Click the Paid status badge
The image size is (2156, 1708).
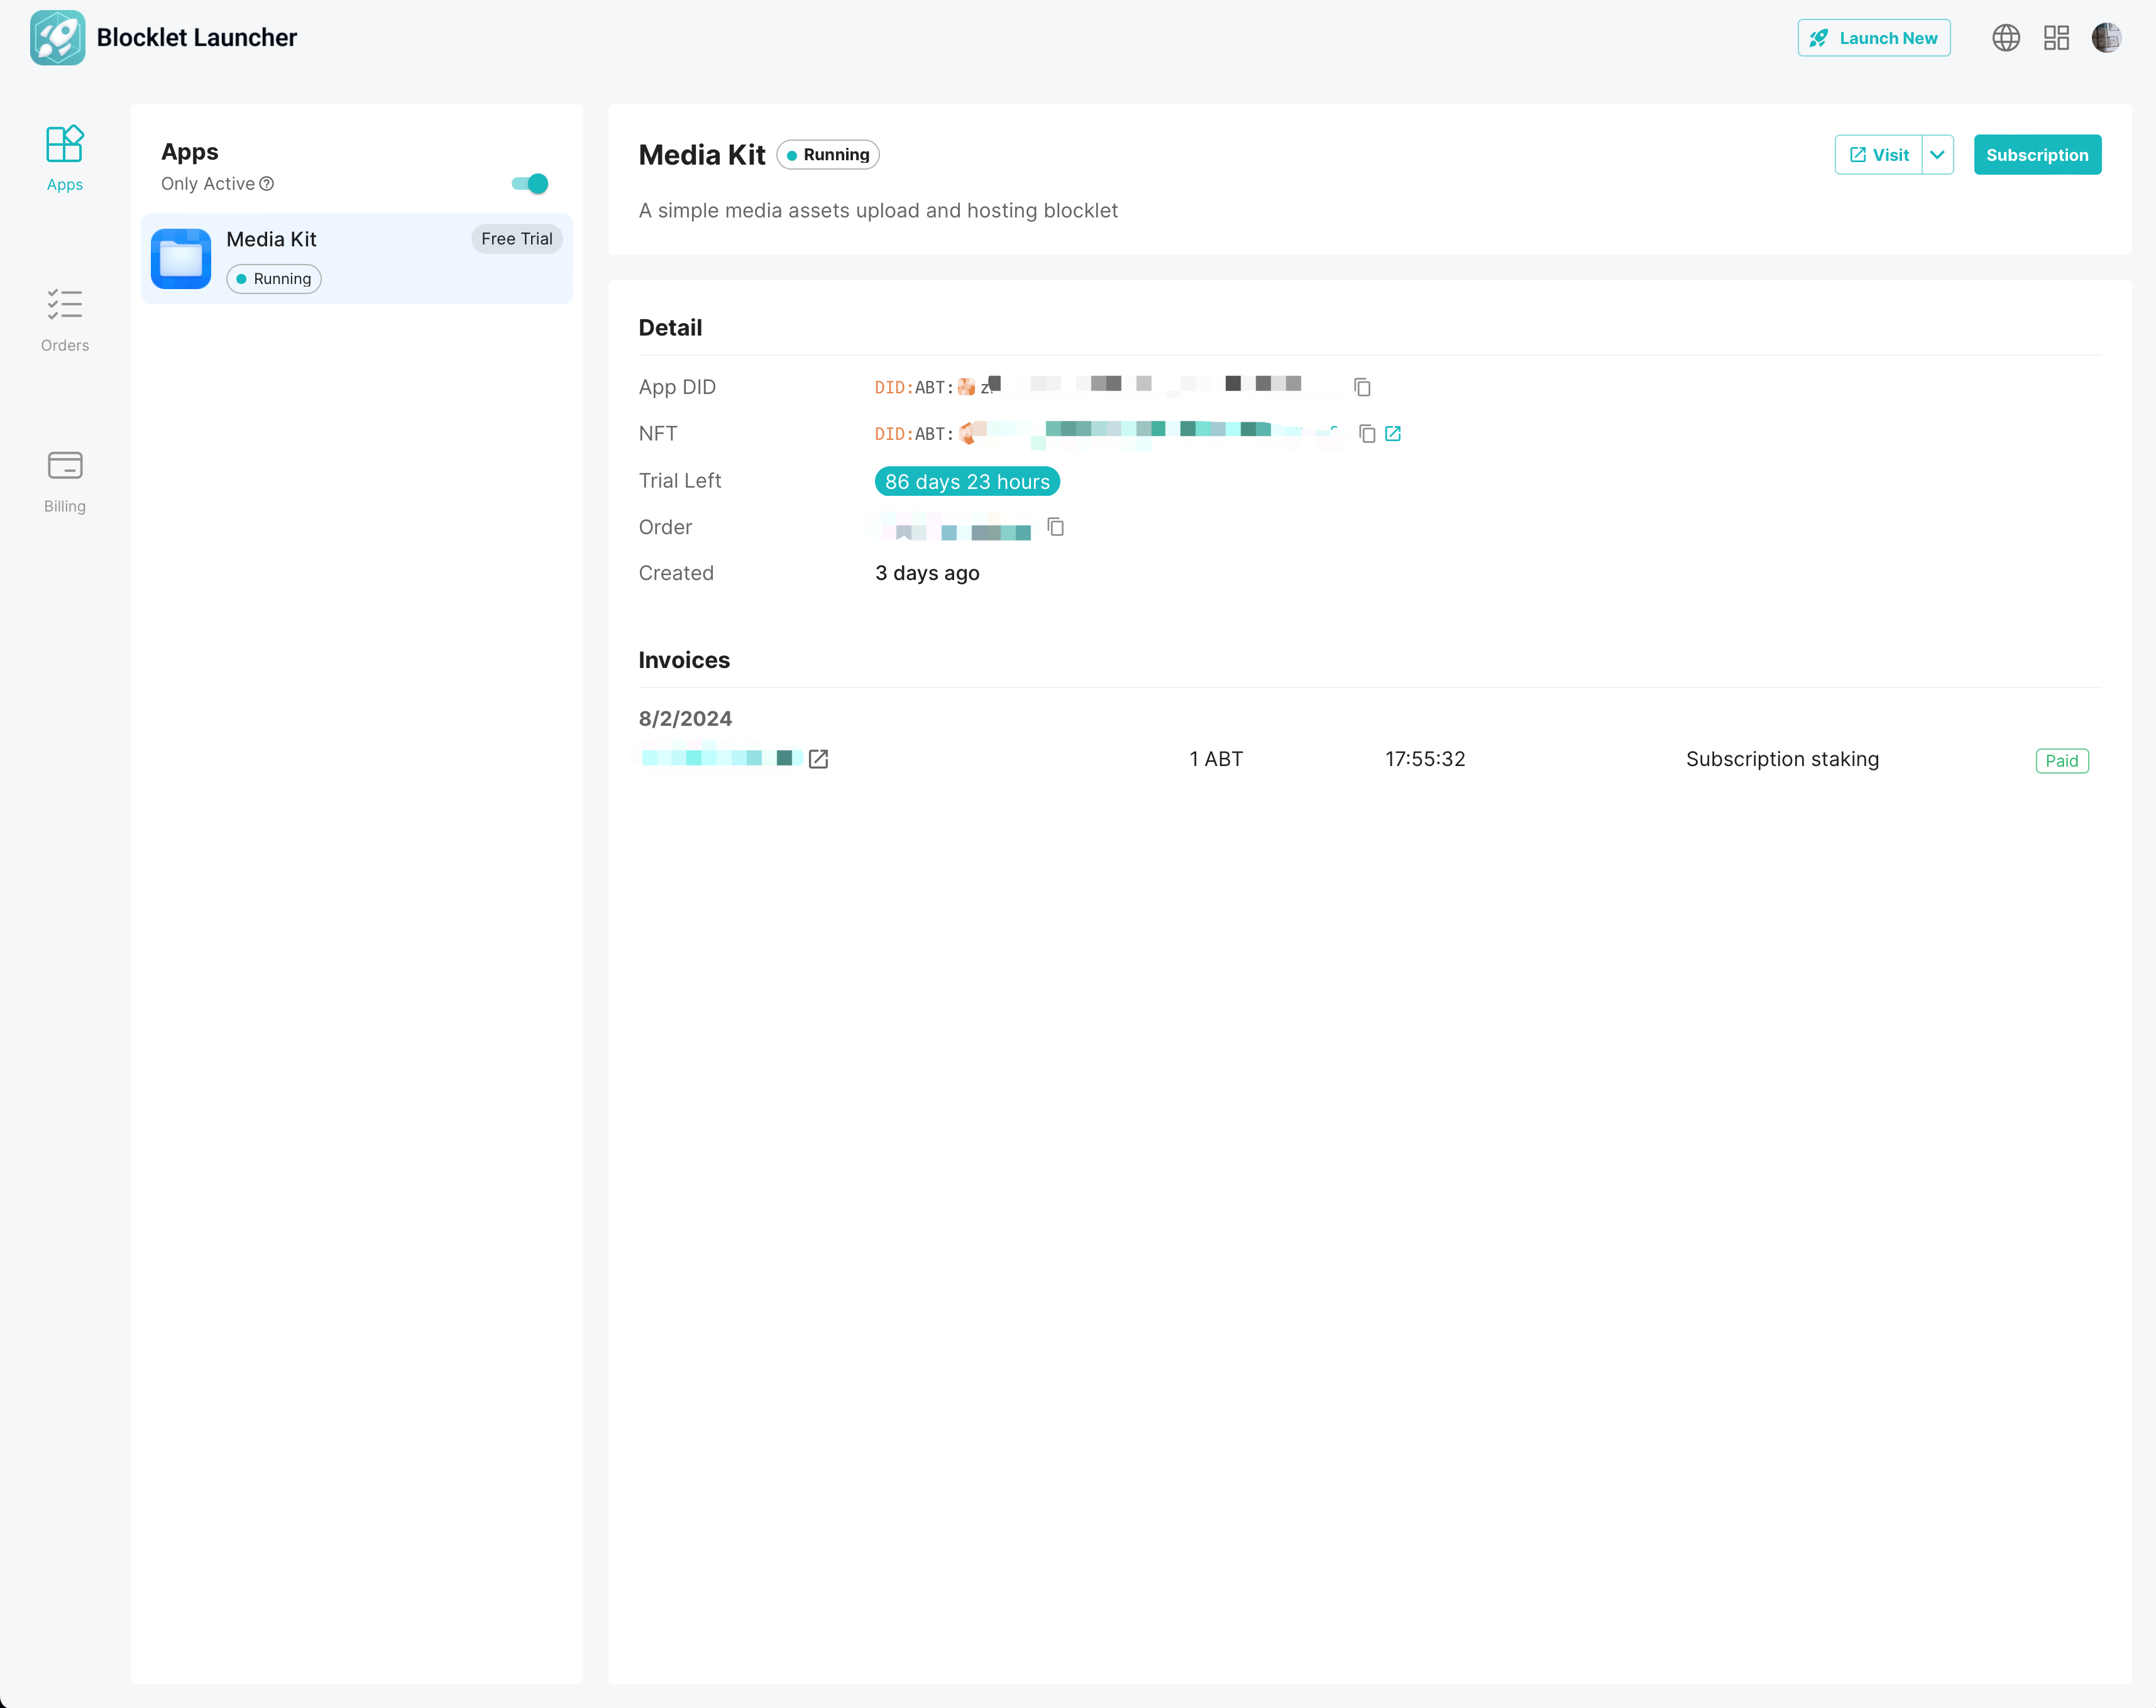[x=2061, y=761]
